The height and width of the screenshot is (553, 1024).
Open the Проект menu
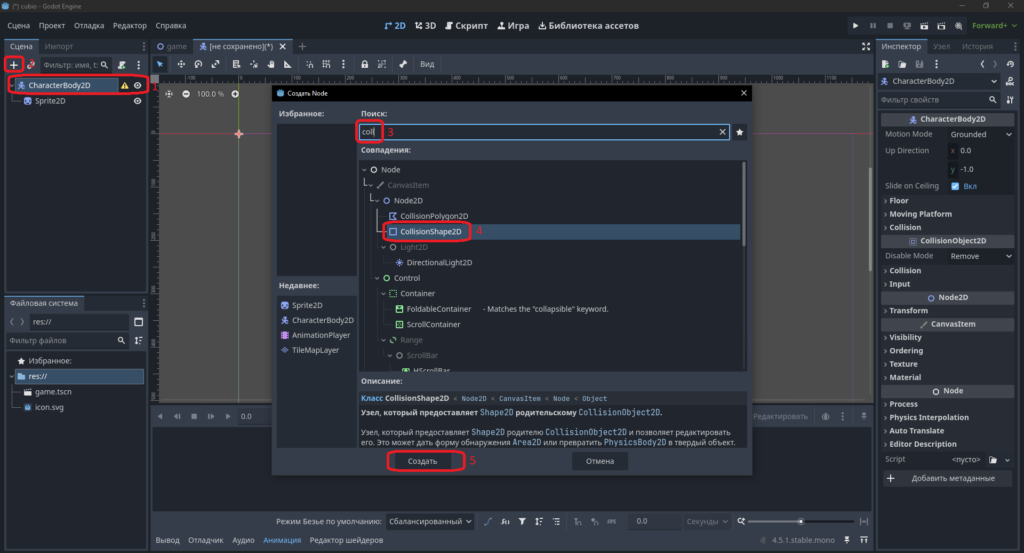(x=52, y=25)
